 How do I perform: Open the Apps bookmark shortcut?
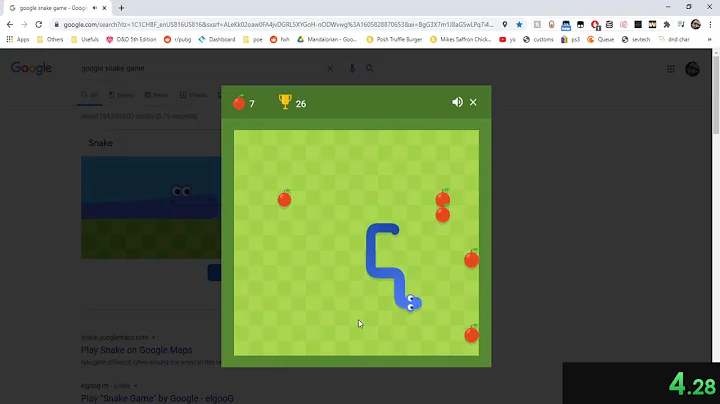click(18, 39)
